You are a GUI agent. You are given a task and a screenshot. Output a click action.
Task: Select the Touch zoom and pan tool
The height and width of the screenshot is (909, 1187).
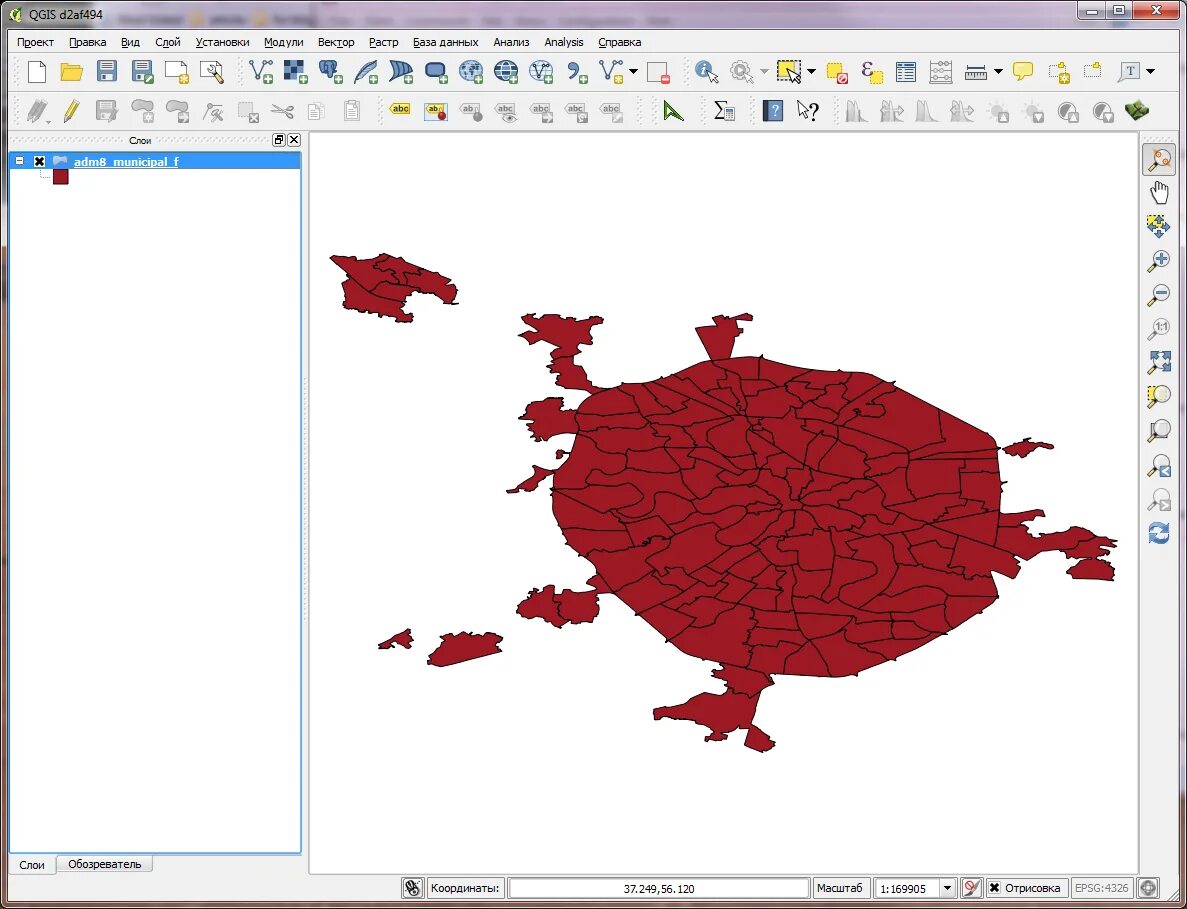click(1158, 160)
